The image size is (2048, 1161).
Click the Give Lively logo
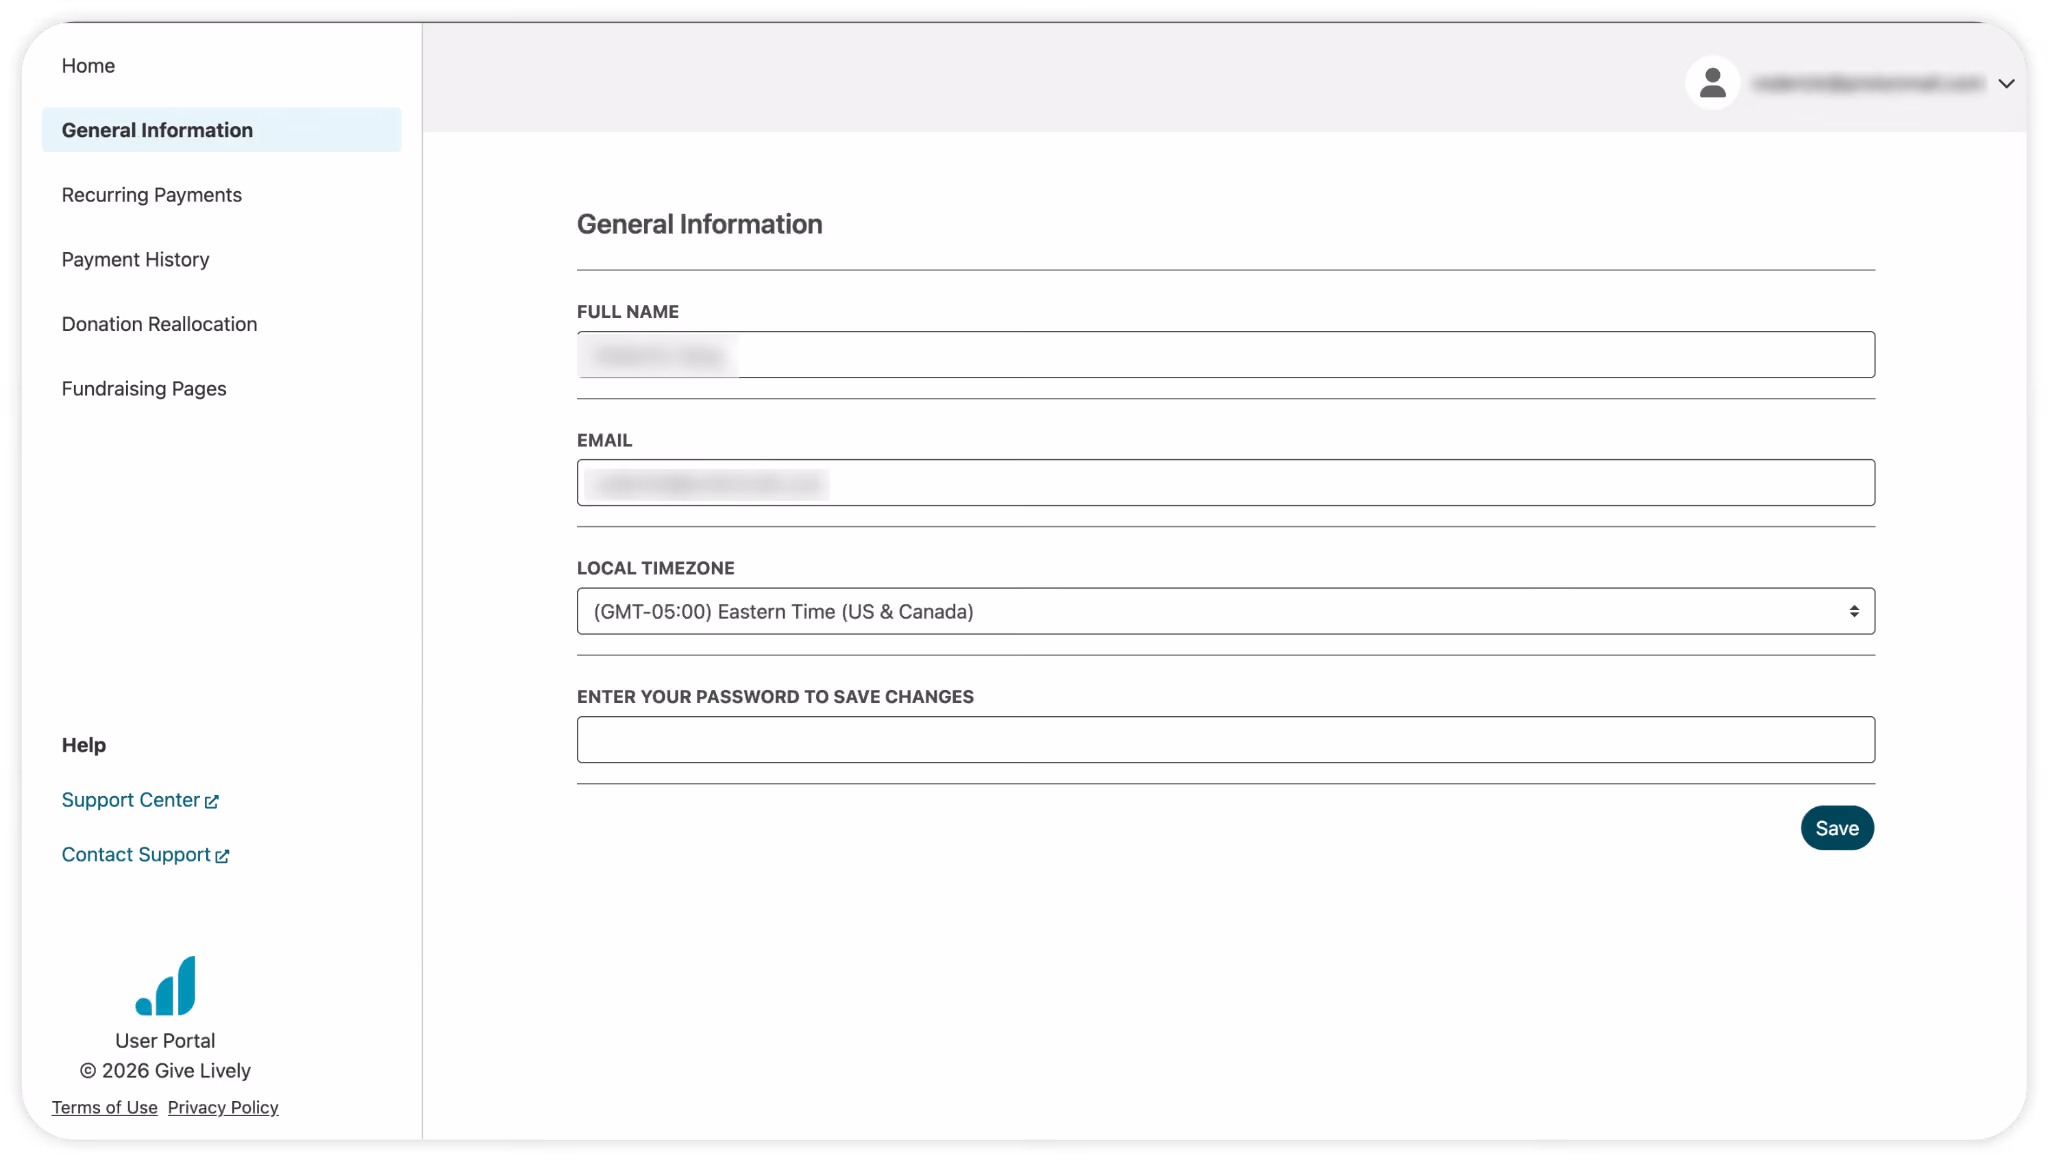coord(166,985)
